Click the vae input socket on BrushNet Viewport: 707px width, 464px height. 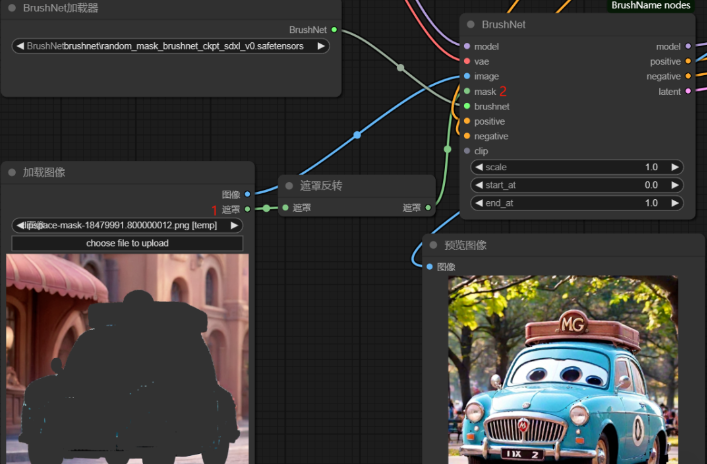tap(467, 61)
